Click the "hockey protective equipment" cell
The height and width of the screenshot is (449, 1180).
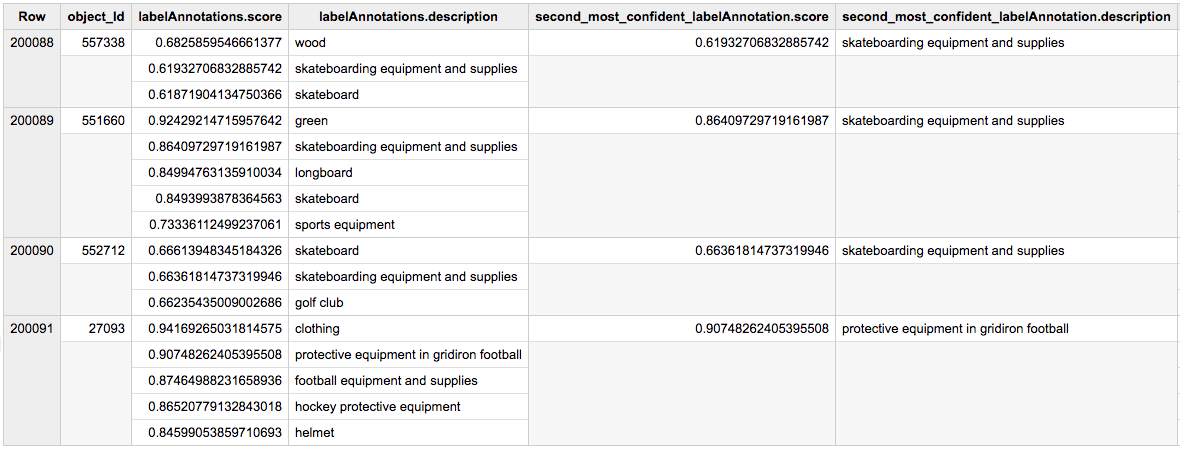[x=377, y=407]
